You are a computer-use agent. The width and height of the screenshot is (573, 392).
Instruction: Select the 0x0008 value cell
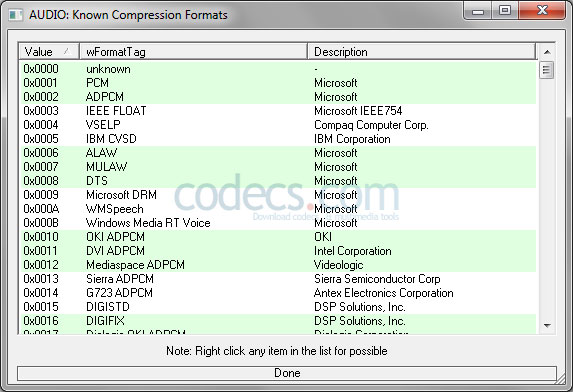[x=41, y=181]
